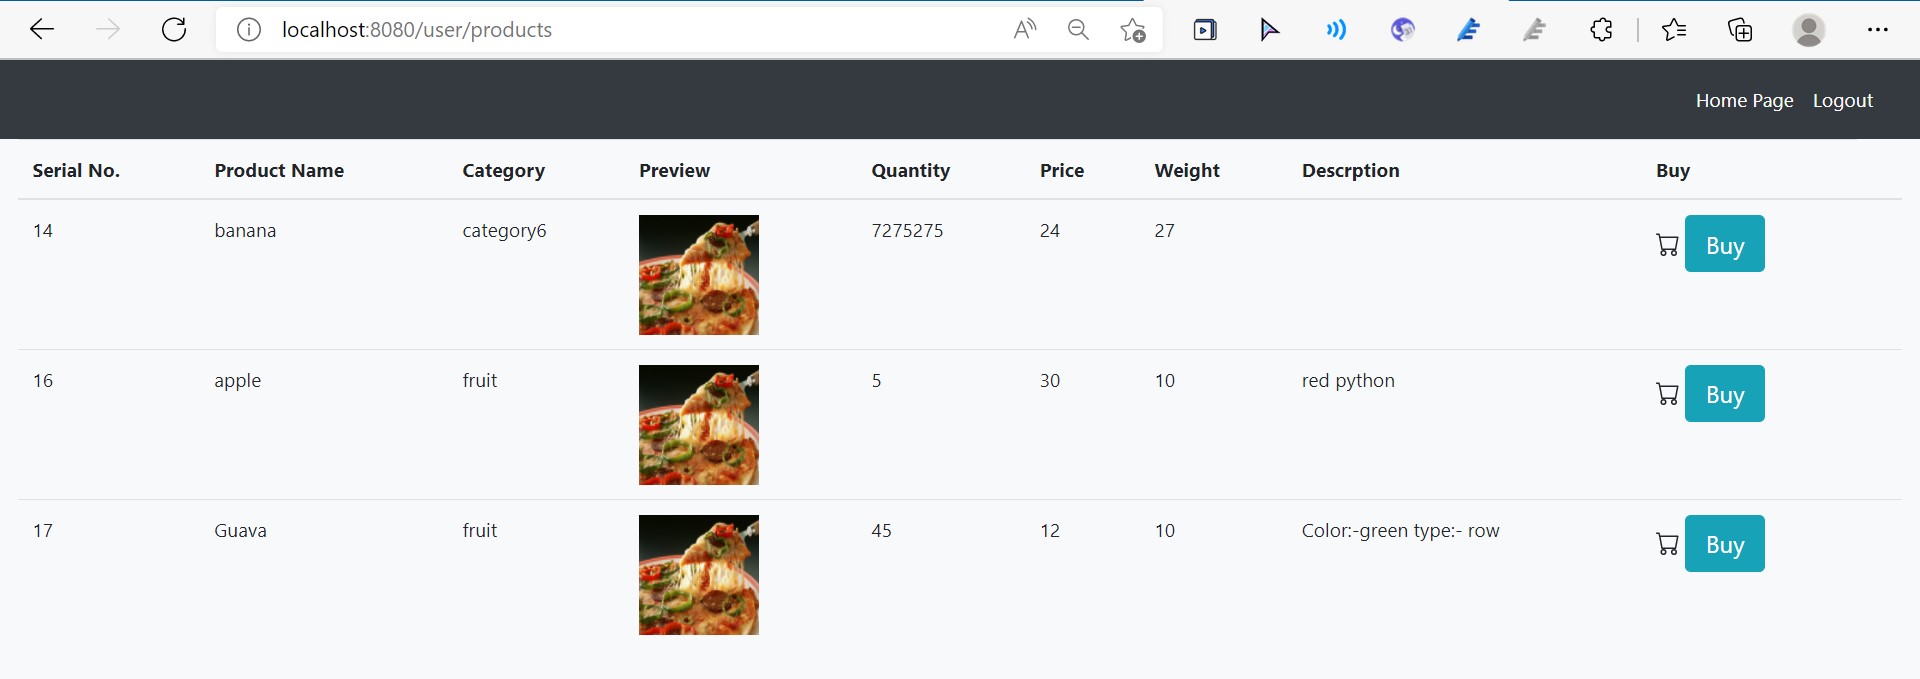Select the Microsoft Editor pen extension
The width and height of the screenshot is (1920, 679).
click(x=1468, y=29)
